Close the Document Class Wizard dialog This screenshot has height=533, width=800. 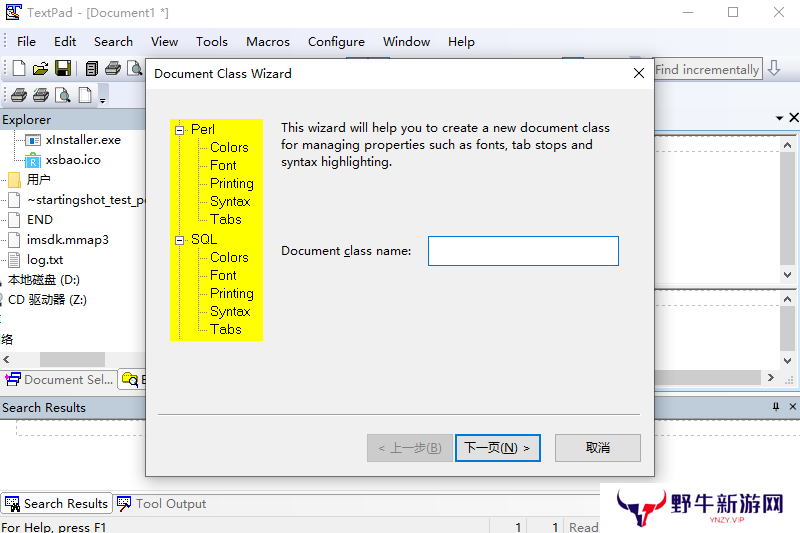(638, 73)
